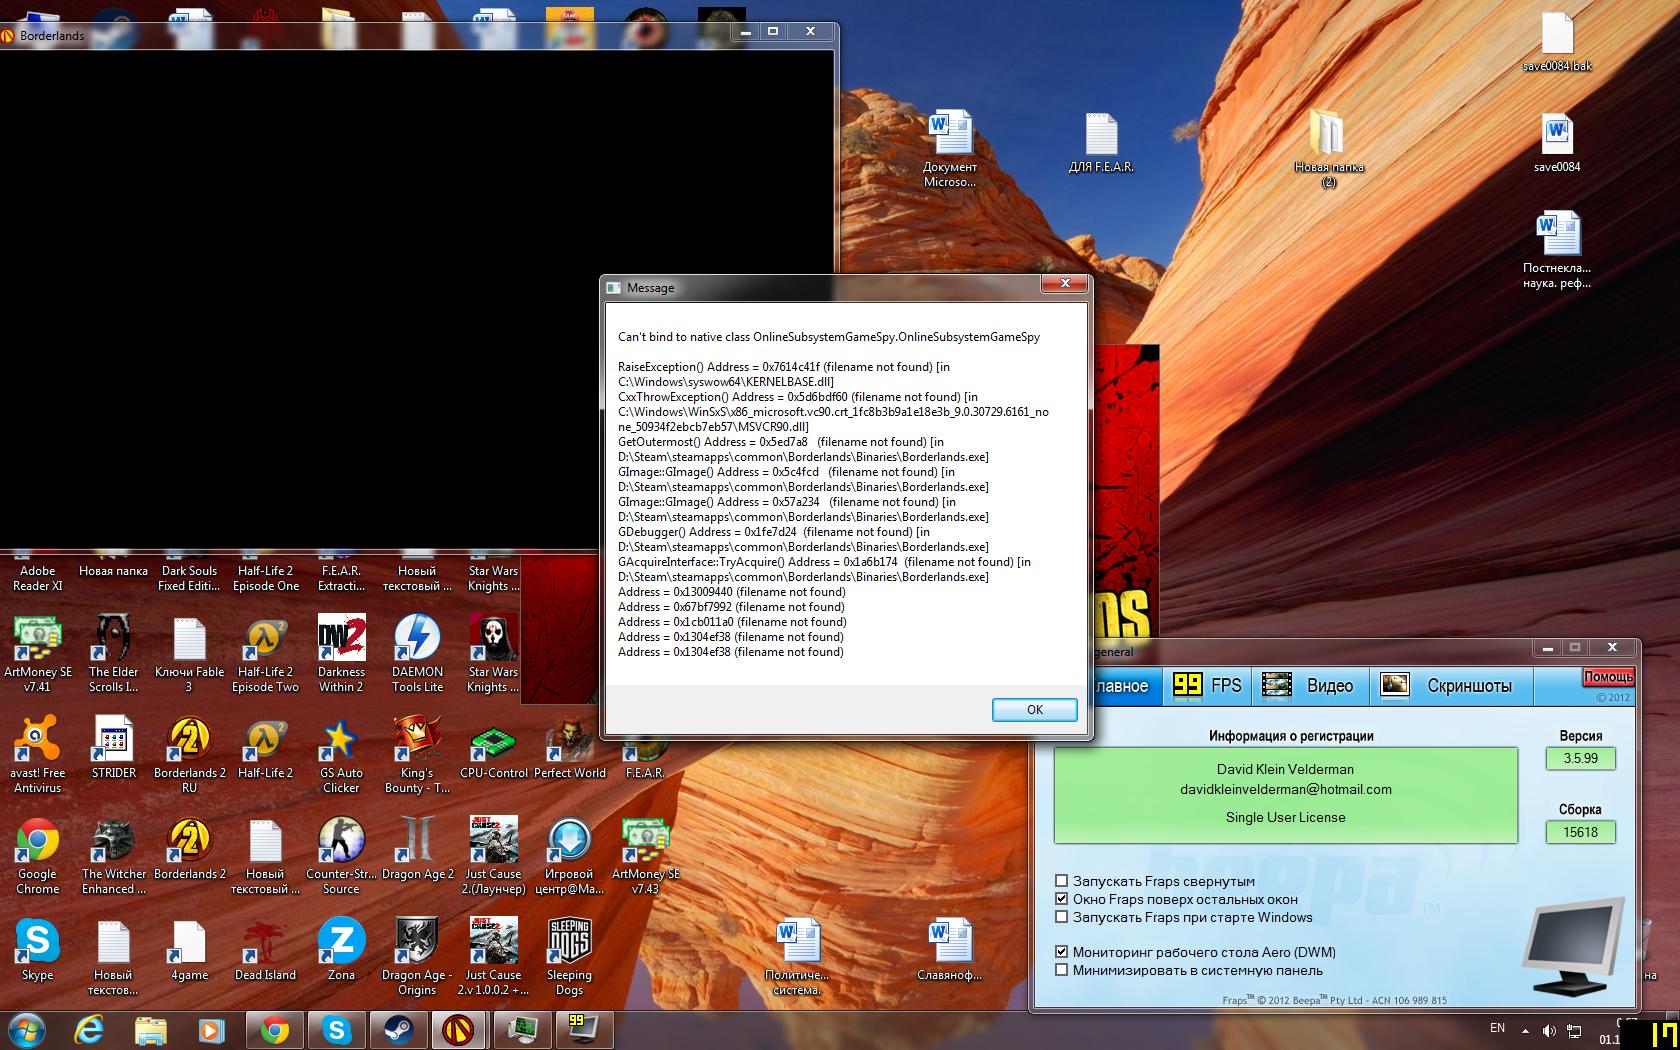Select ArtMoney SE v7.43 desktop icon
This screenshot has height=1050, width=1680.
[645, 856]
